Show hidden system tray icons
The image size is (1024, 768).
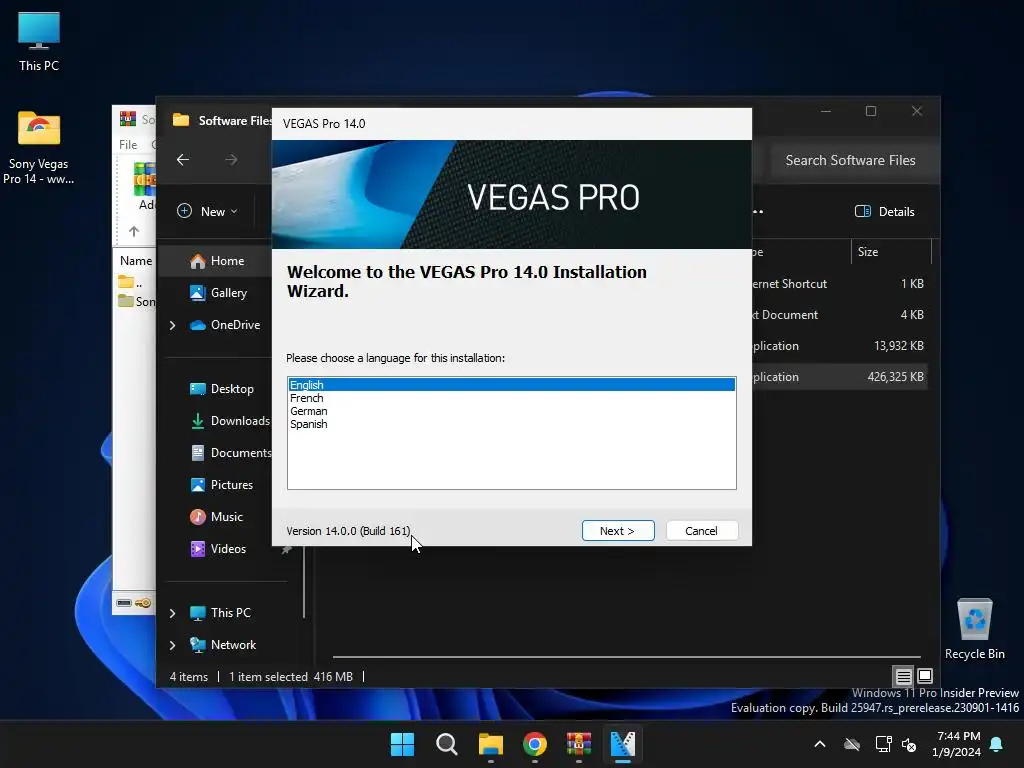820,744
